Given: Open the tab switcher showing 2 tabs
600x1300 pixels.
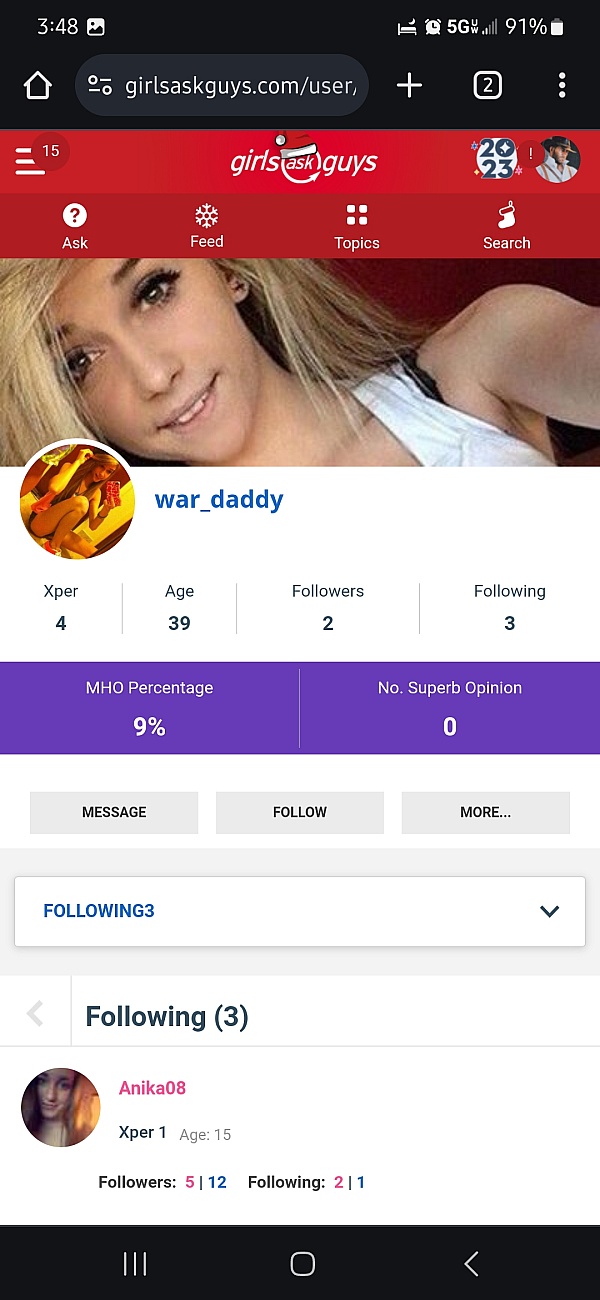Looking at the screenshot, I should [x=487, y=86].
